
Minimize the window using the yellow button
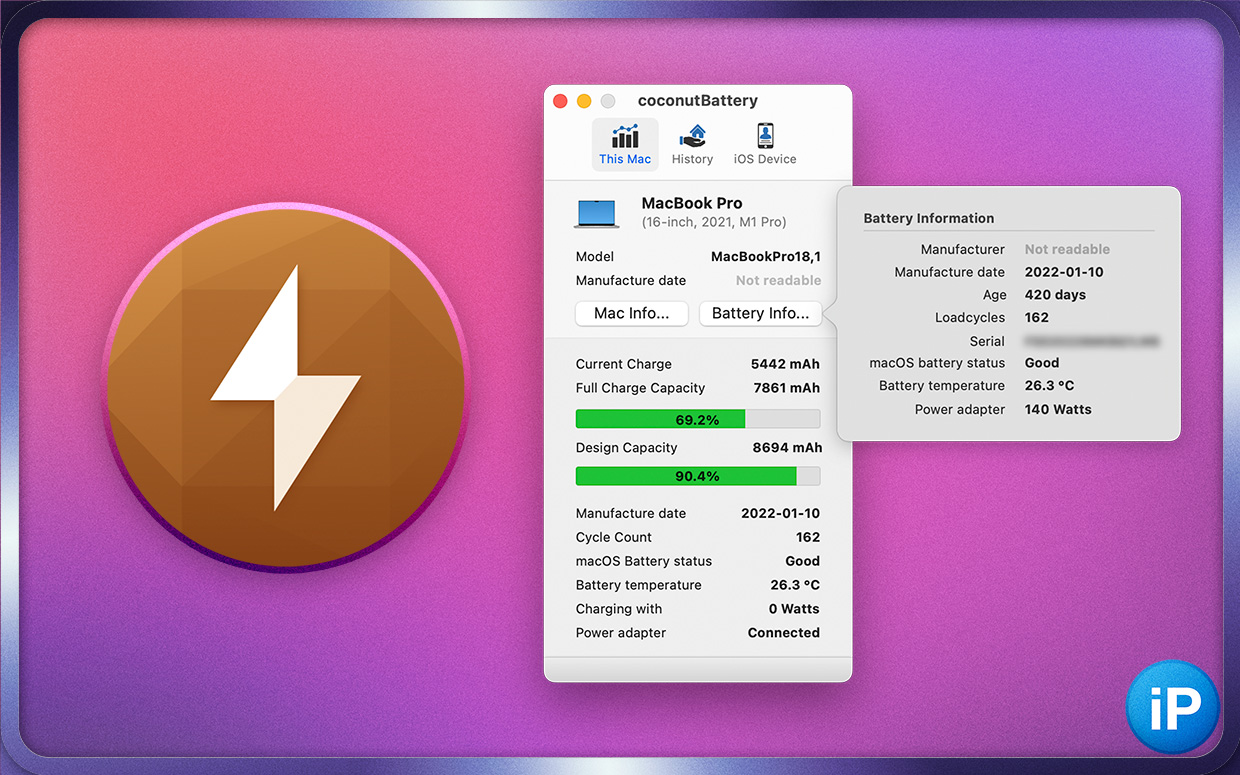pyautogui.click(x=584, y=101)
